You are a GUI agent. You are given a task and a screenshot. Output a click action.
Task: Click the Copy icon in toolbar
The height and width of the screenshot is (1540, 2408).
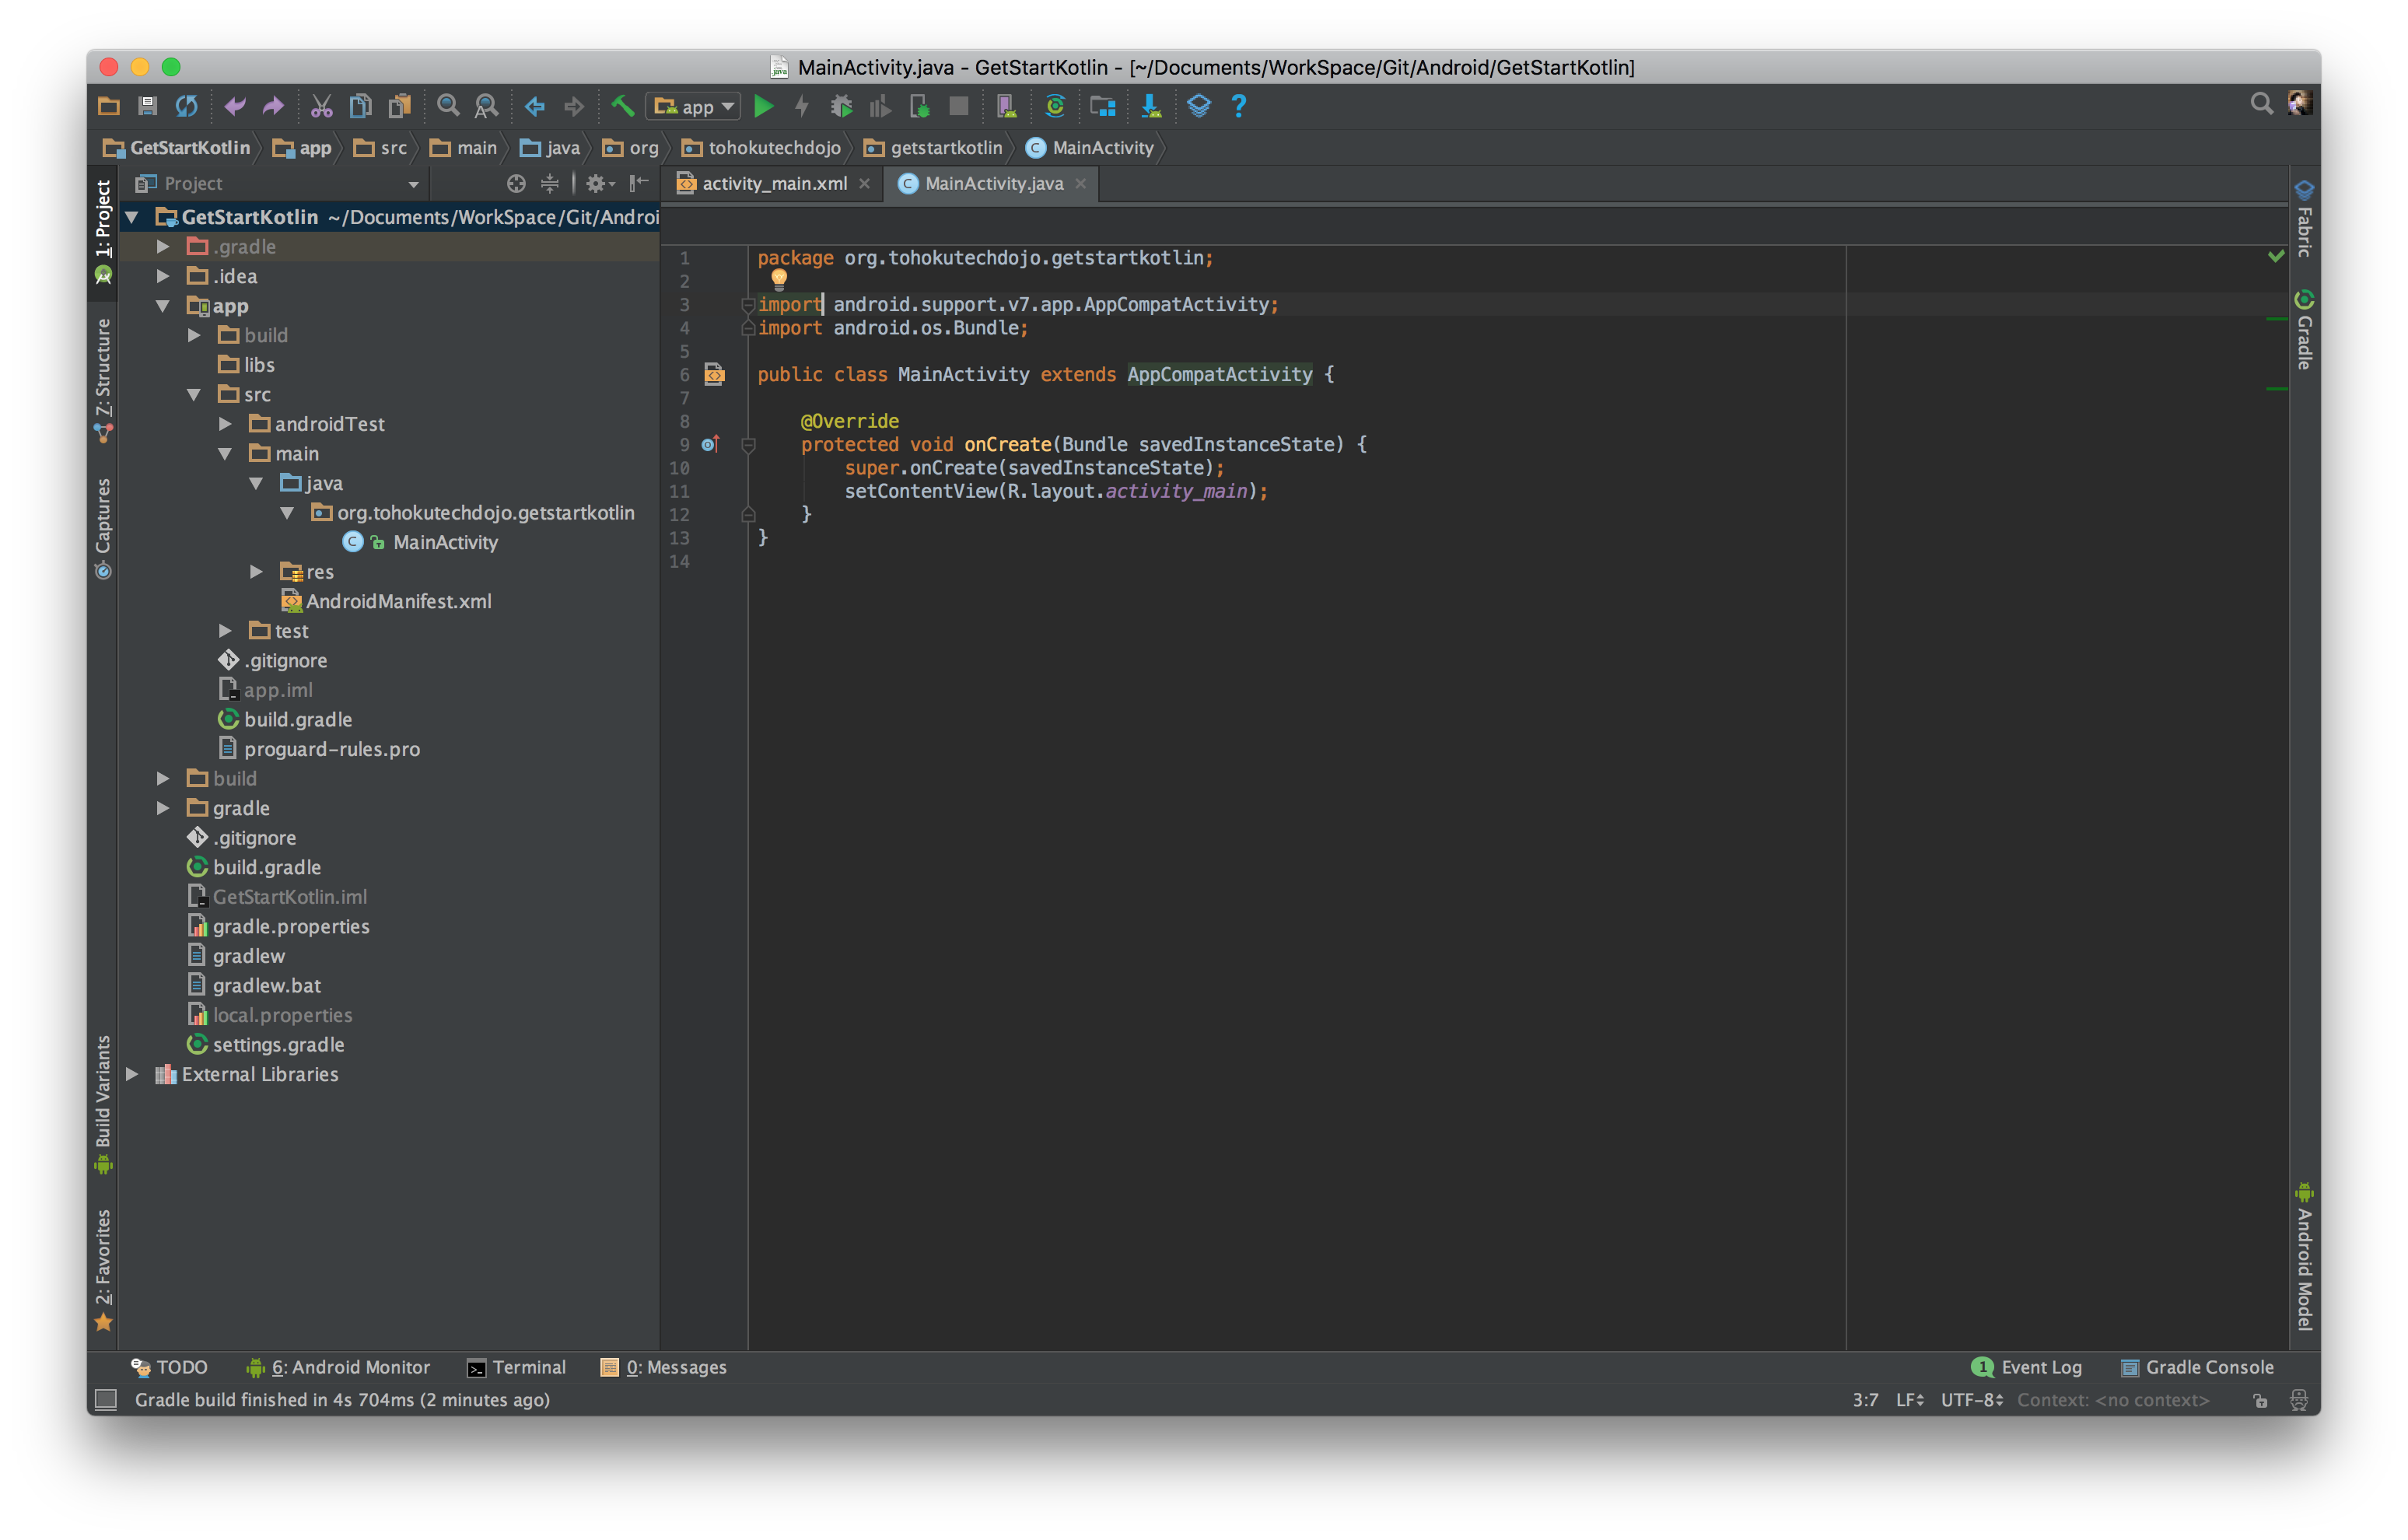[360, 106]
